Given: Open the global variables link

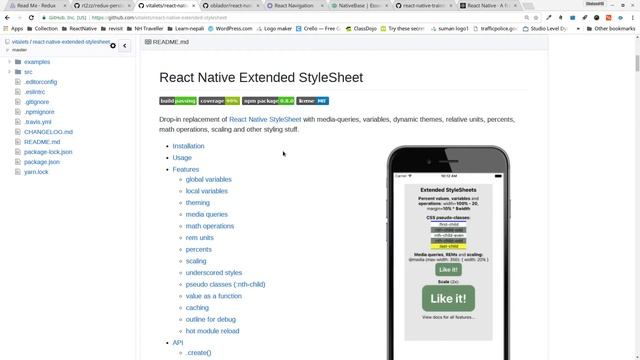Looking at the screenshot, I should (x=209, y=179).
